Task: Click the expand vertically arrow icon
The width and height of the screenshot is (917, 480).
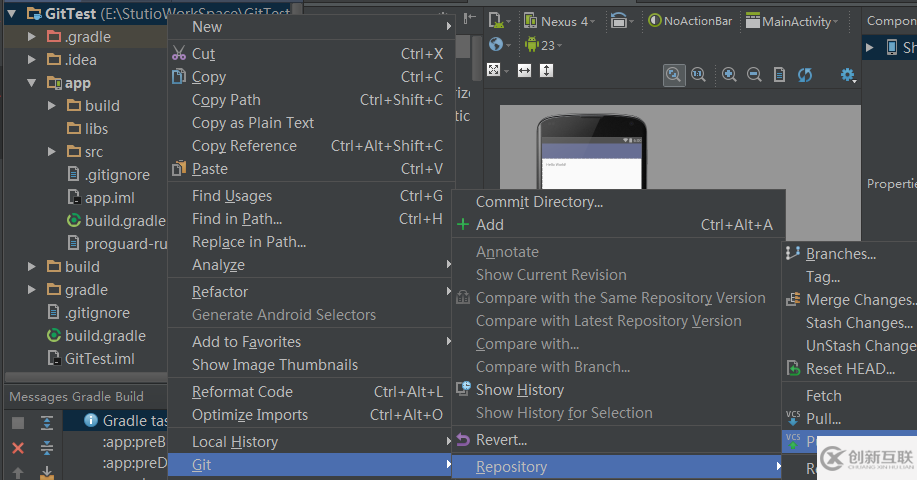Action: [x=546, y=70]
